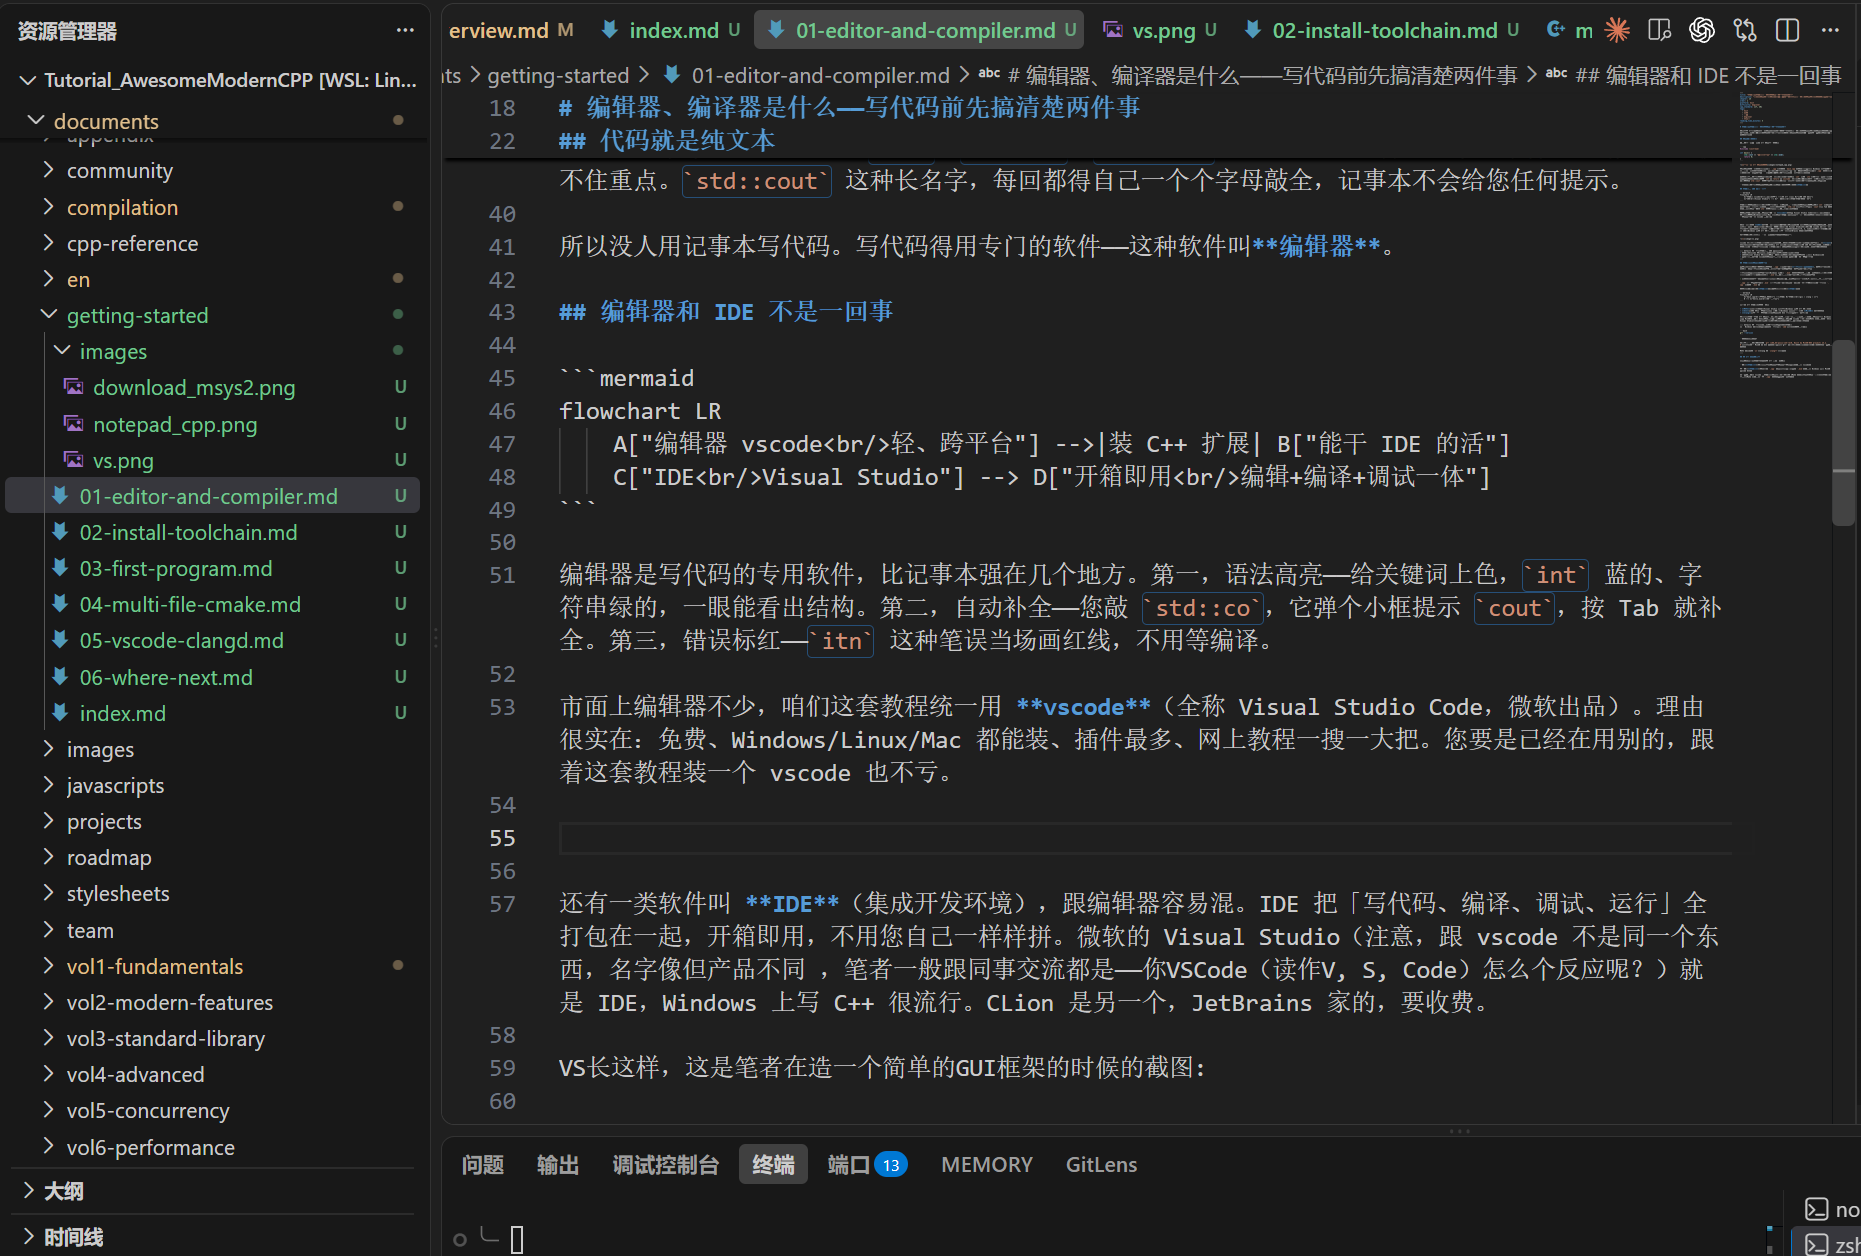Select the 'no' terminal instance icon

[1817, 1209]
